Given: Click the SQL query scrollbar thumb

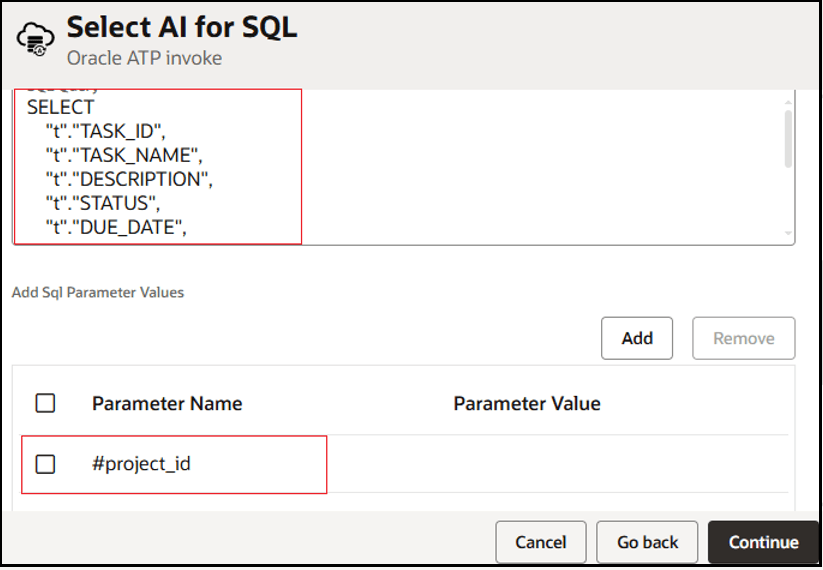Looking at the screenshot, I should pyautogui.click(x=788, y=138).
